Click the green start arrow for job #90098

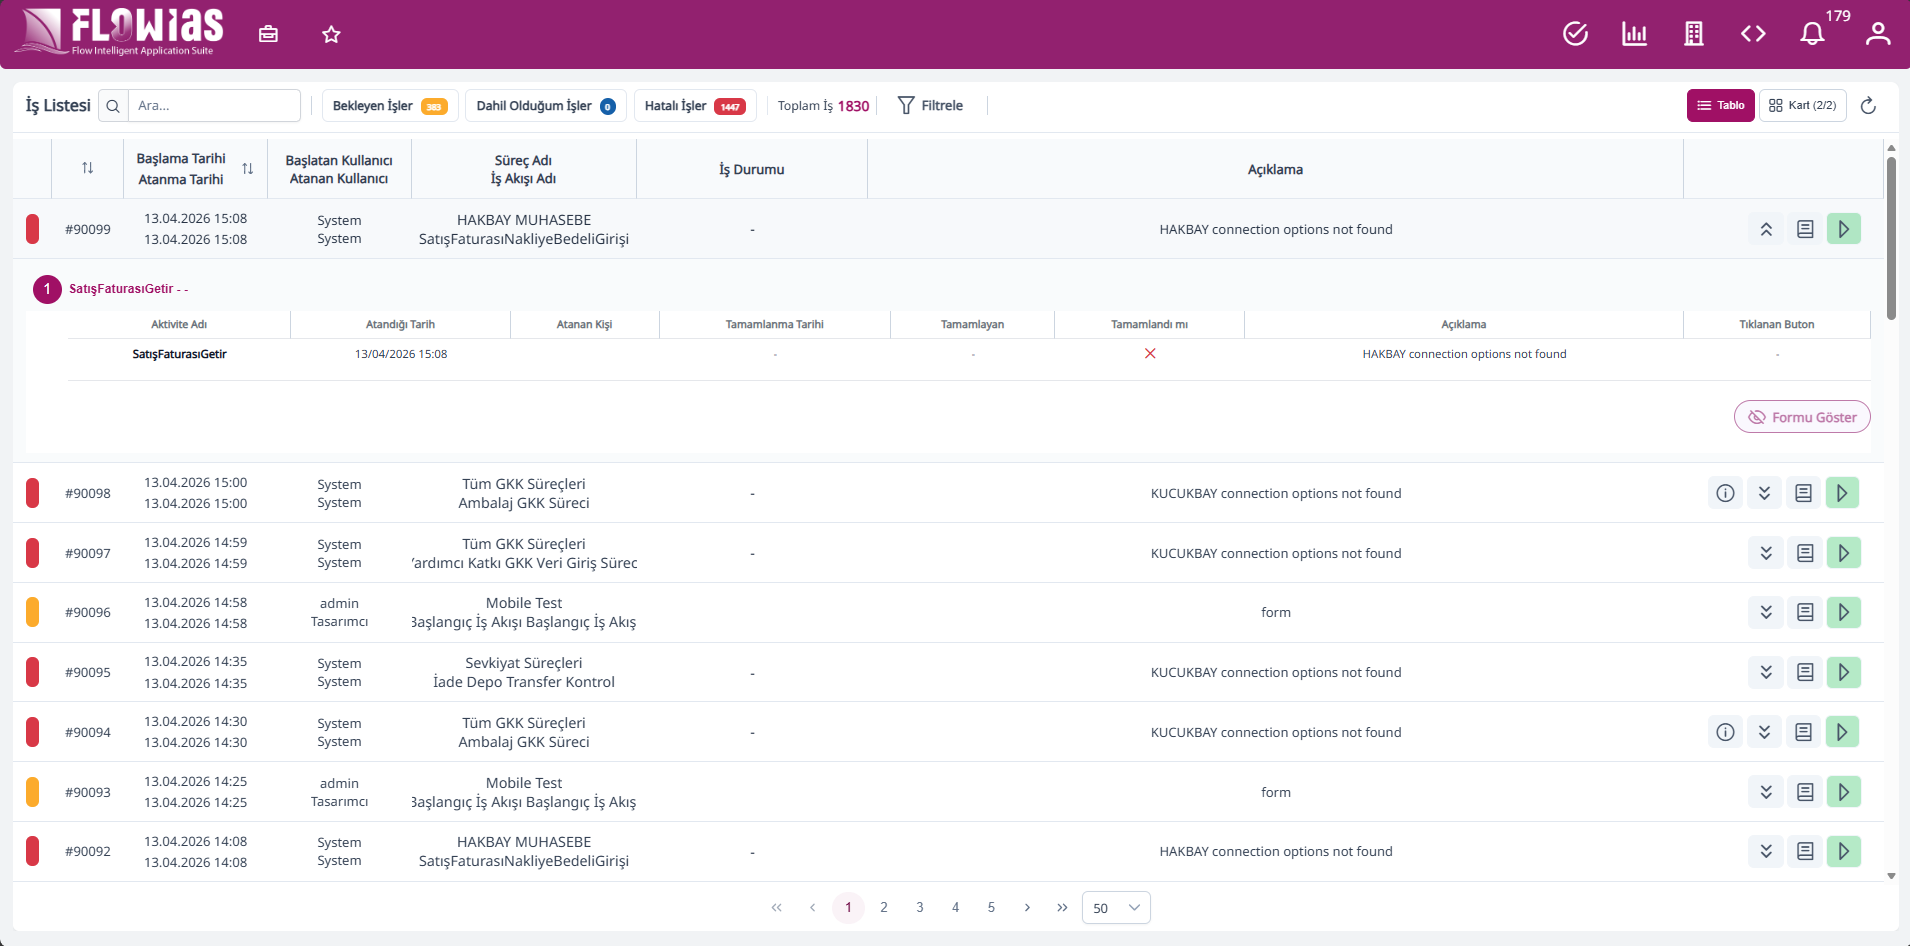click(1842, 493)
